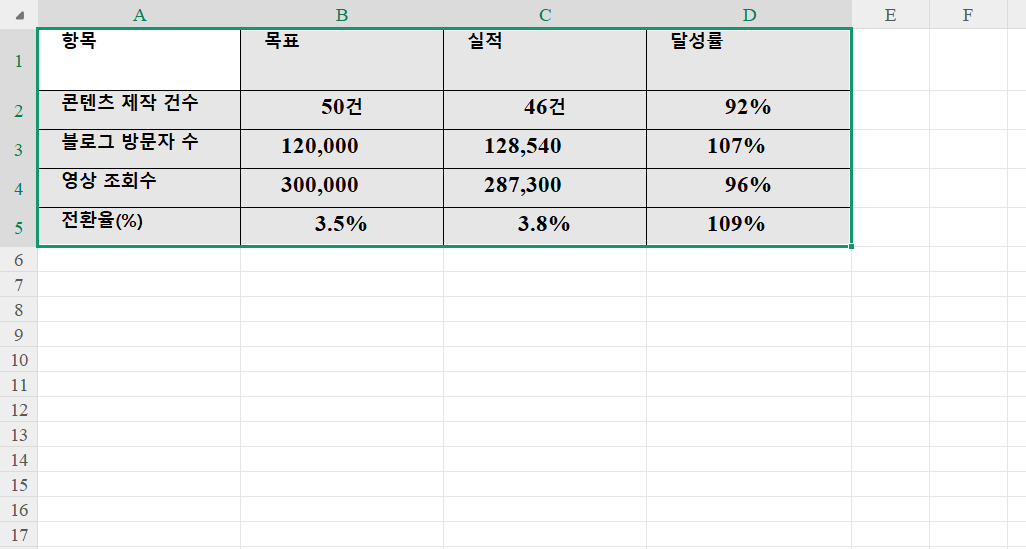1026x549 pixels.
Task: Select the 50건 cell
Action: [x=342, y=110]
